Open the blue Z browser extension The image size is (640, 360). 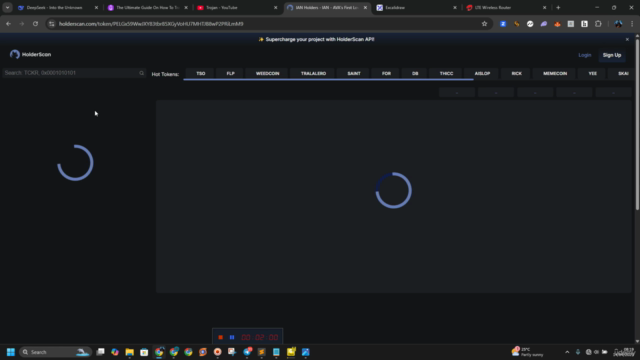pyautogui.click(x=503, y=24)
